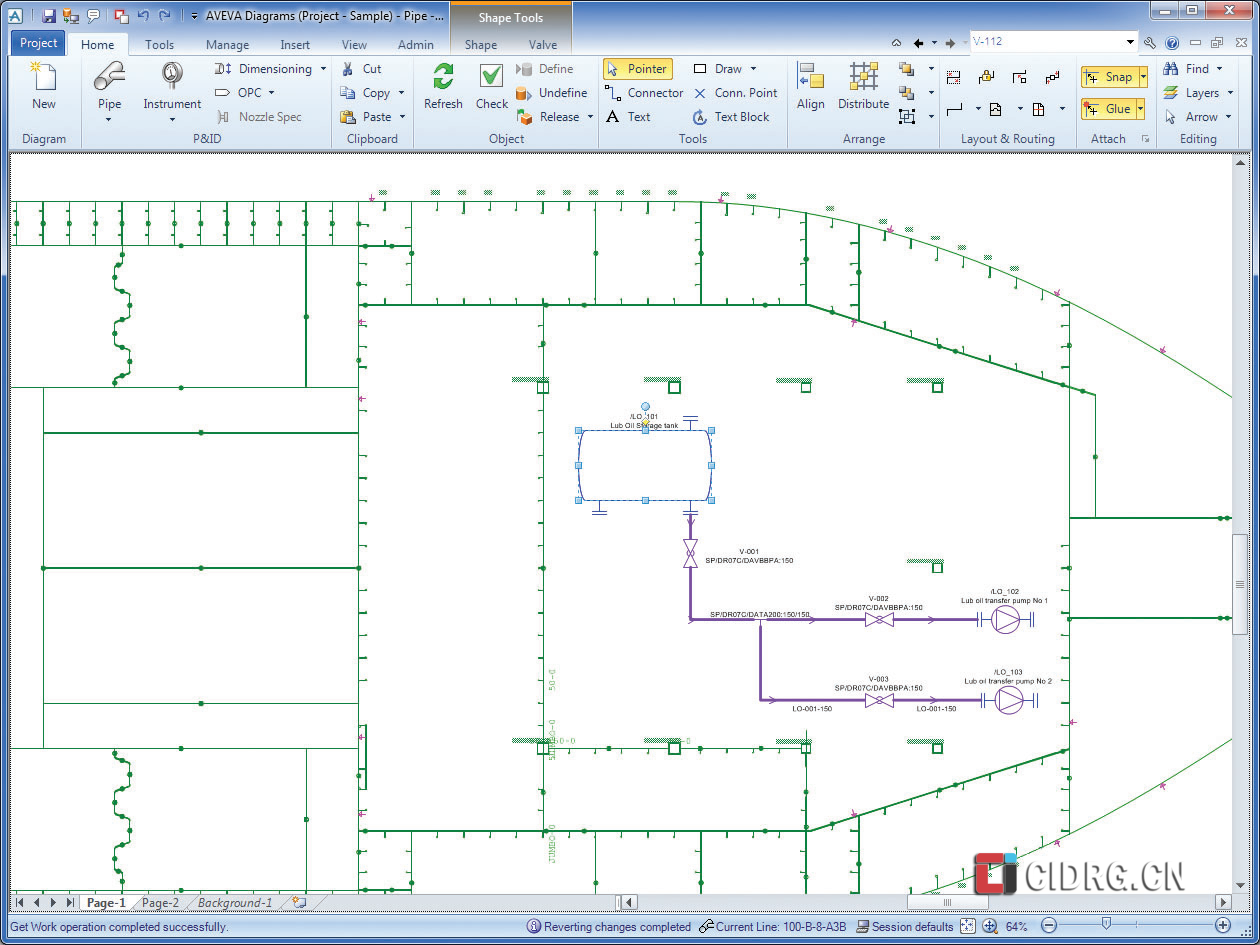Viewport: 1260px width, 945px height.
Task: Expand the Layers dropdown
Action: (x=1230, y=93)
